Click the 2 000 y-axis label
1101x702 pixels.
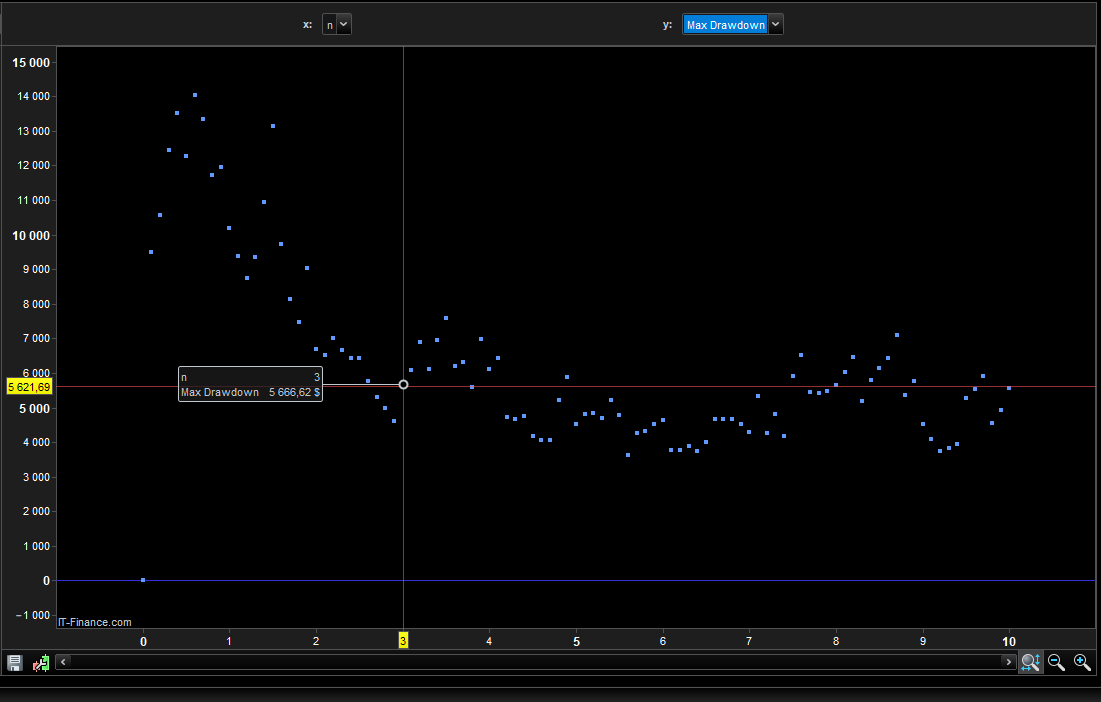(x=36, y=511)
